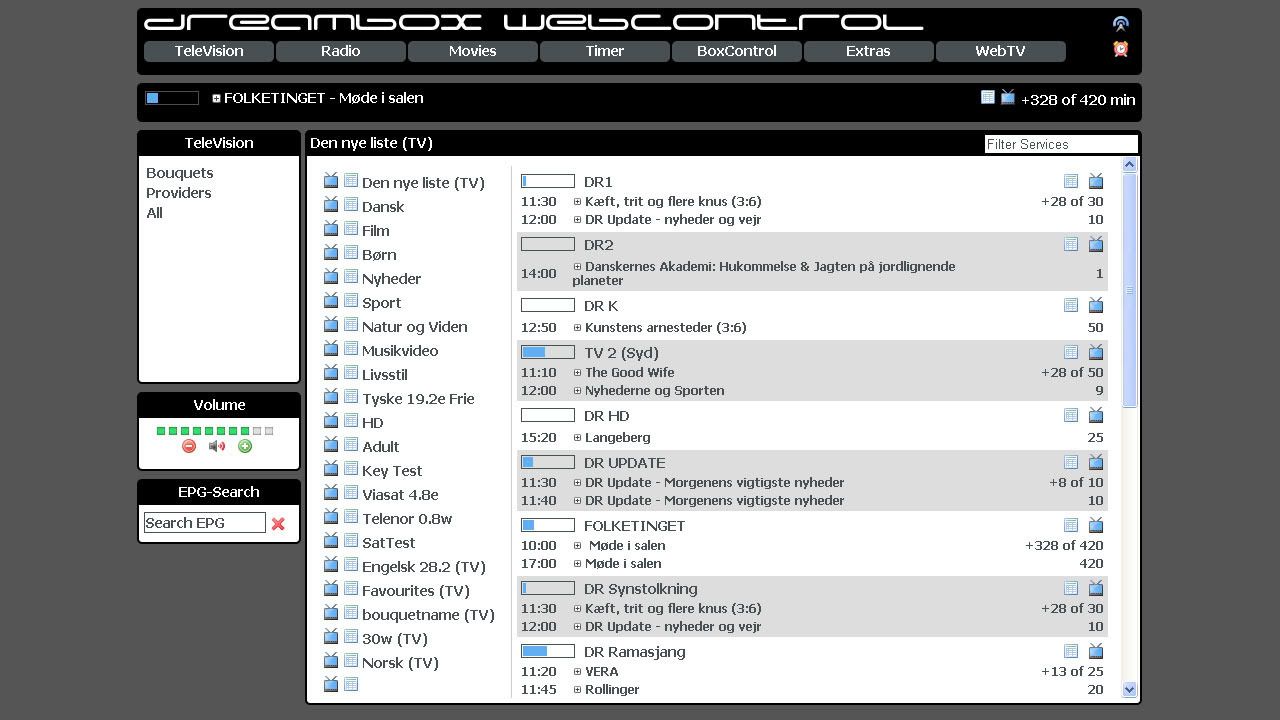The image size is (1280, 720).
Task: Click TV icon next to Dansk bouquet
Action: coord(331,205)
